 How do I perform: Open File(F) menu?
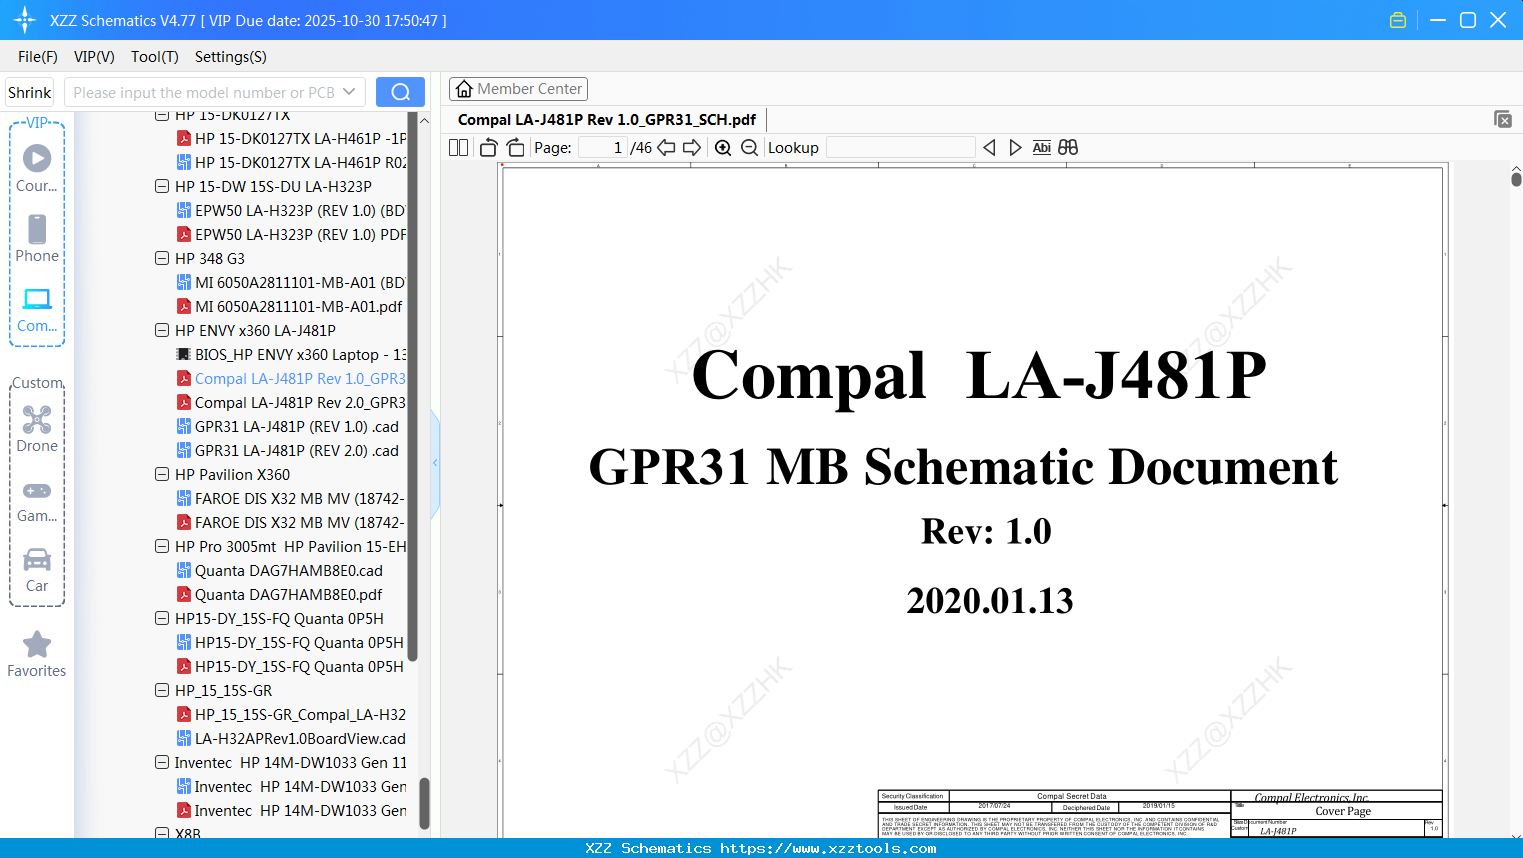(38, 57)
